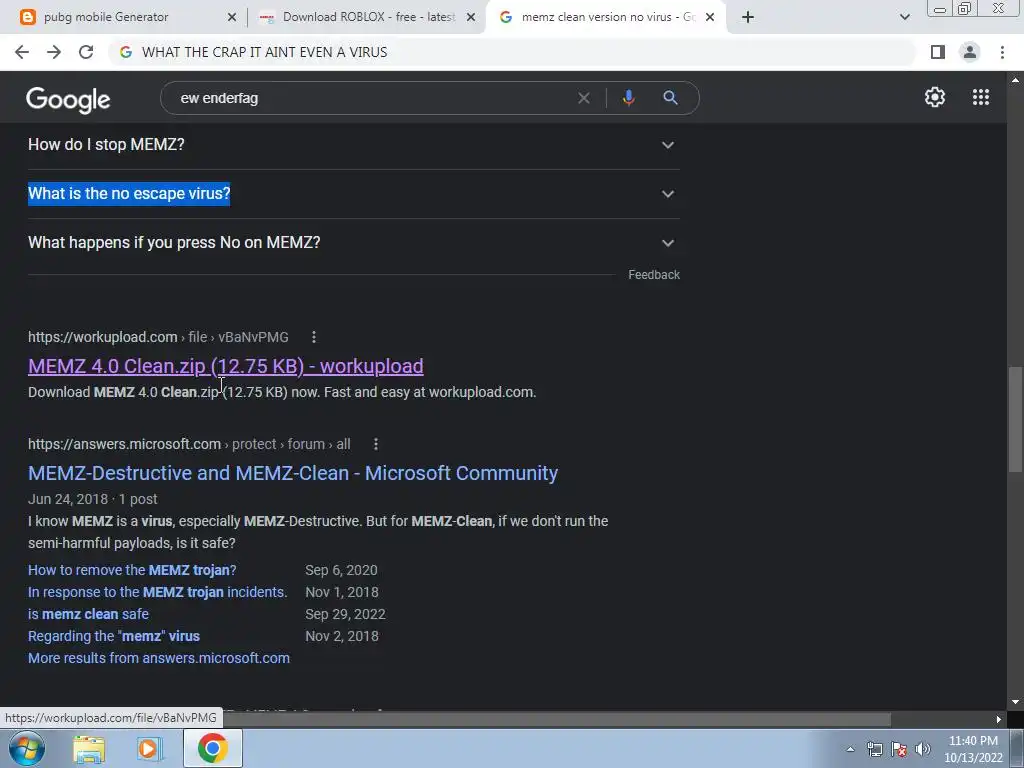Open the volume speaker tray icon
1024x768 pixels.
(x=922, y=749)
